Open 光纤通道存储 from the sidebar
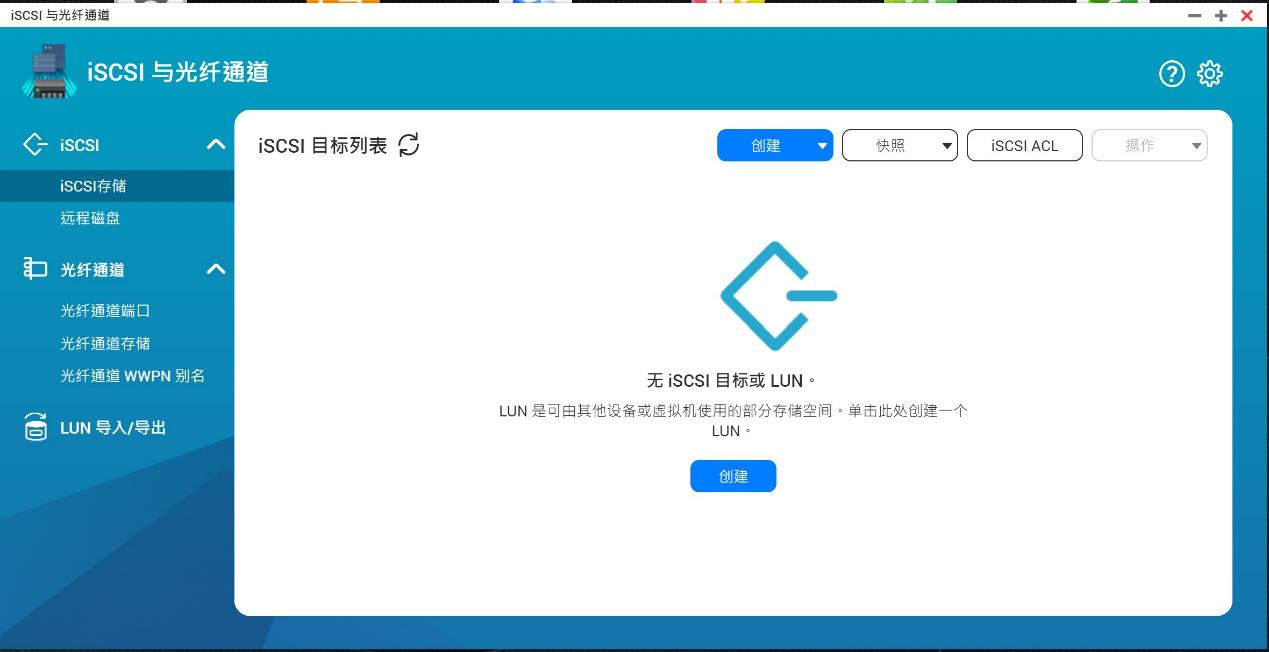The width and height of the screenshot is (1269, 652). coord(104,343)
